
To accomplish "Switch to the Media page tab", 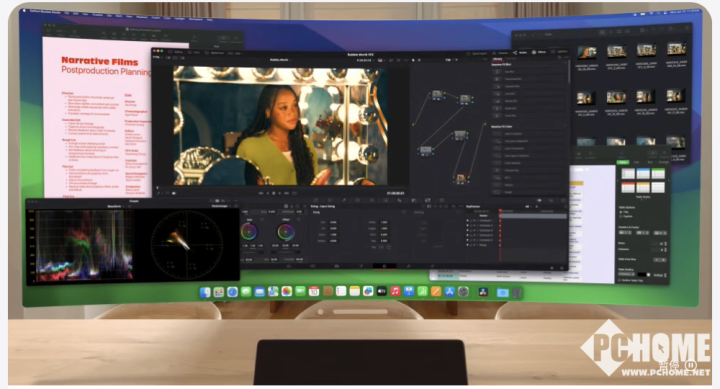I will pyautogui.click(x=289, y=266).
